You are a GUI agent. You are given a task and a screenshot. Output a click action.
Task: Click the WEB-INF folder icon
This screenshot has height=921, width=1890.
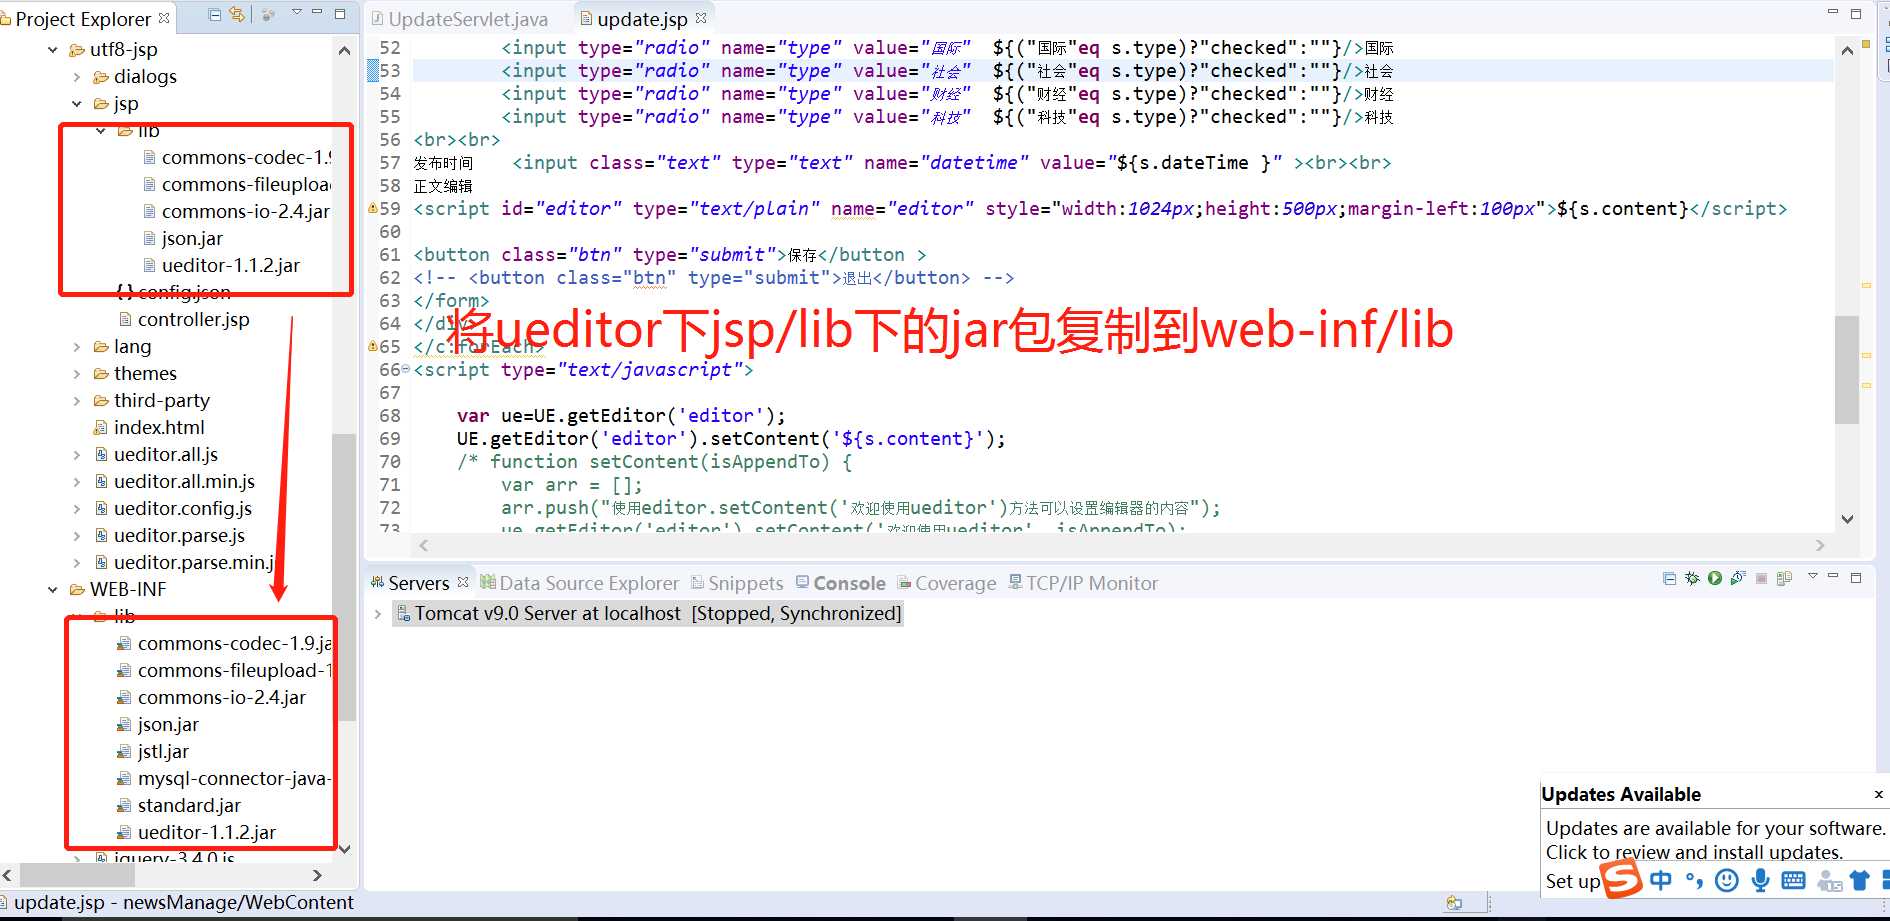click(77, 589)
